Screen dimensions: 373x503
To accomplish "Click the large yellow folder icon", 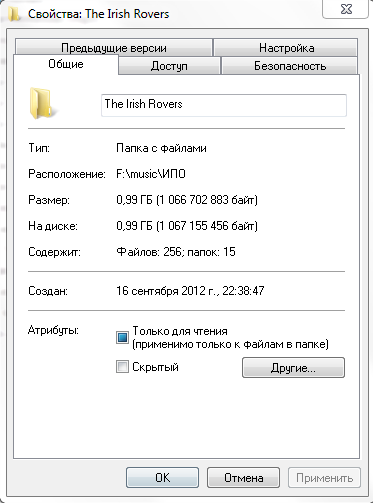I will [41, 103].
